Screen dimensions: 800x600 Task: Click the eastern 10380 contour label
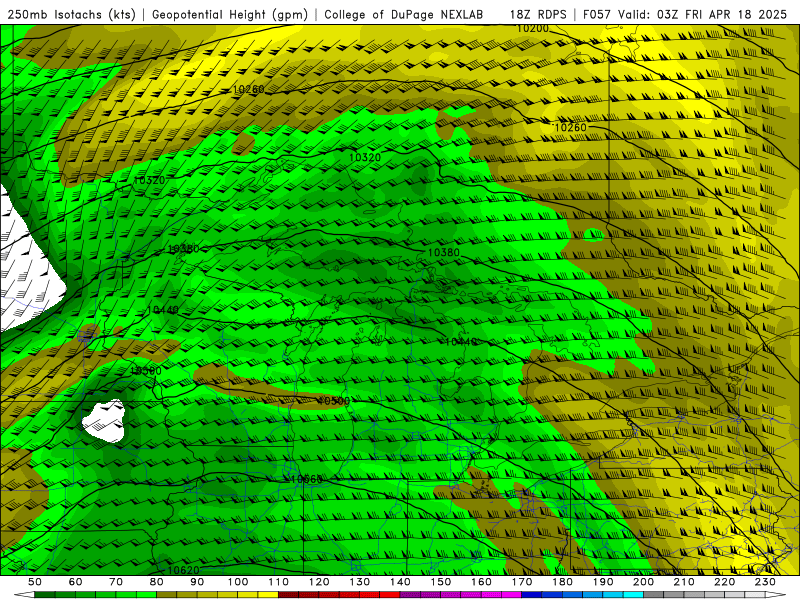coord(443,253)
